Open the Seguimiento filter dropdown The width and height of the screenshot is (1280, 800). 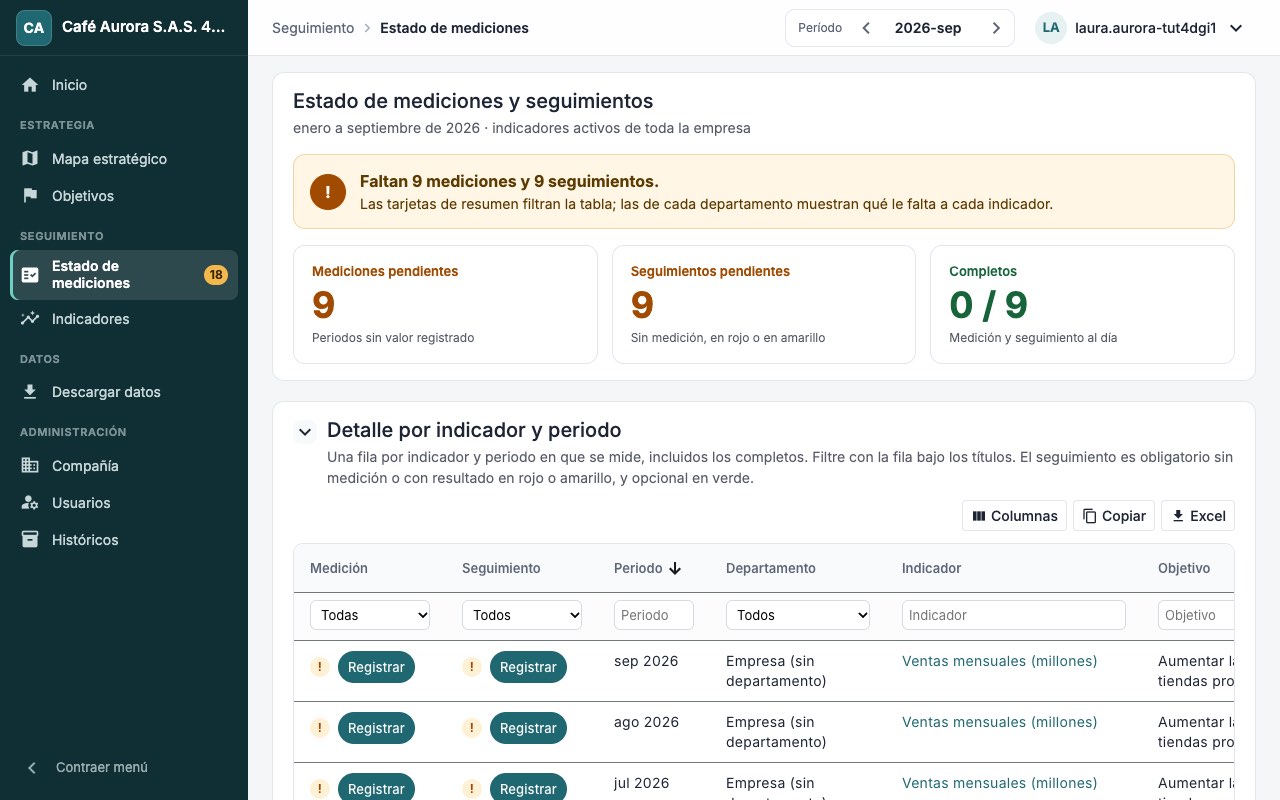click(x=522, y=615)
